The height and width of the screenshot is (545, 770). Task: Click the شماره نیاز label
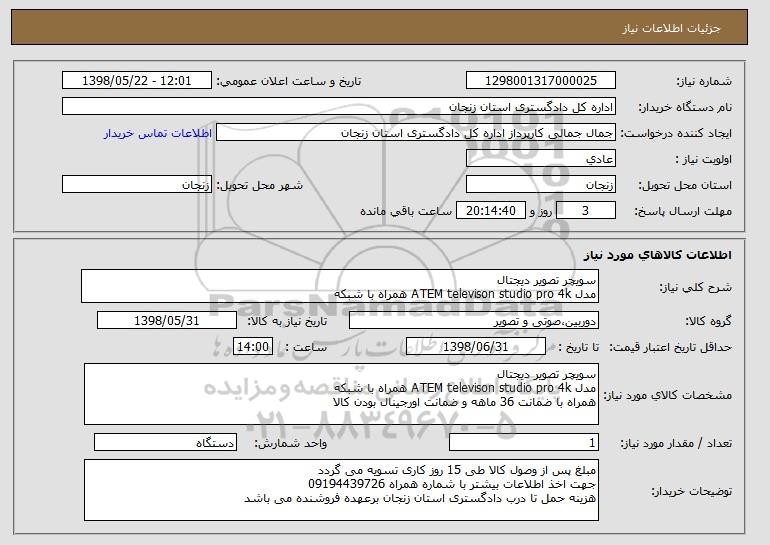[704, 81]
